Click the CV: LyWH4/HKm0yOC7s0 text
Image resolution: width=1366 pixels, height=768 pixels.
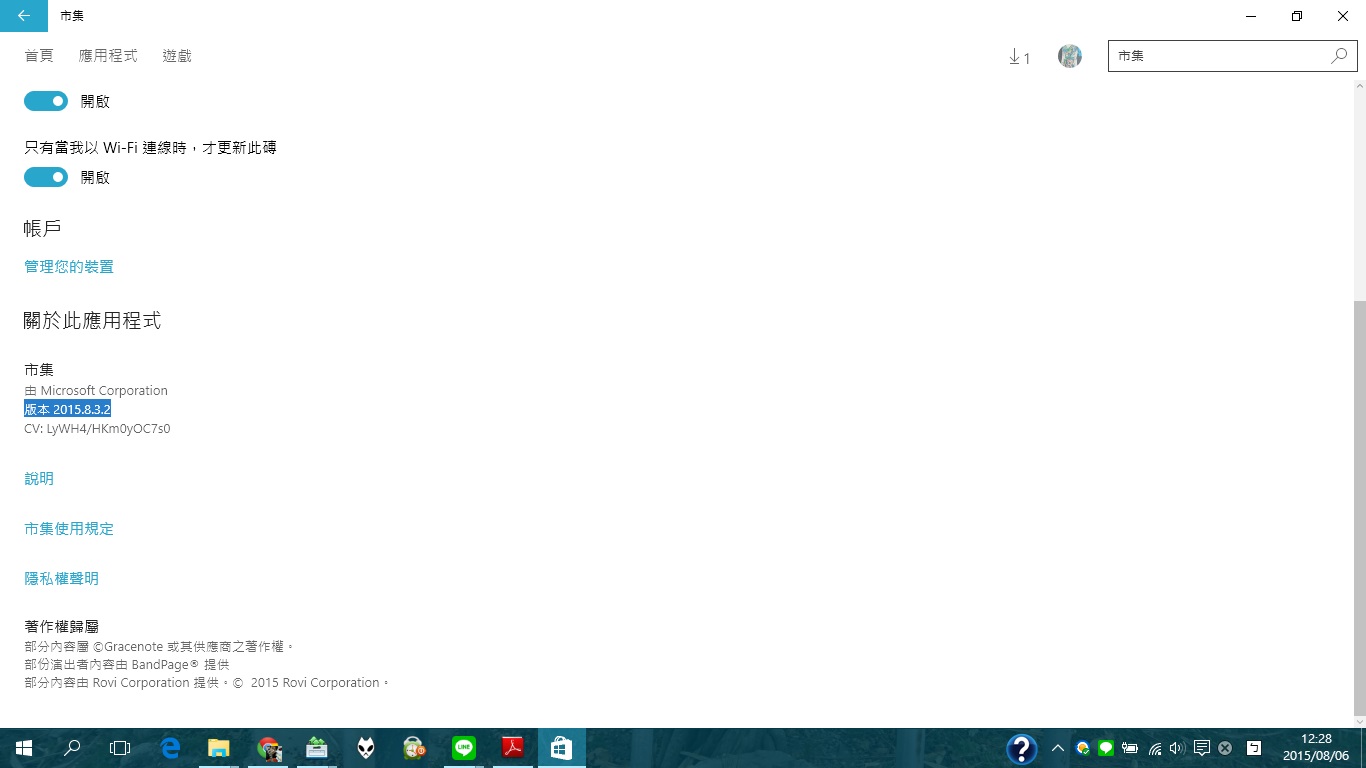click(97, 429)
